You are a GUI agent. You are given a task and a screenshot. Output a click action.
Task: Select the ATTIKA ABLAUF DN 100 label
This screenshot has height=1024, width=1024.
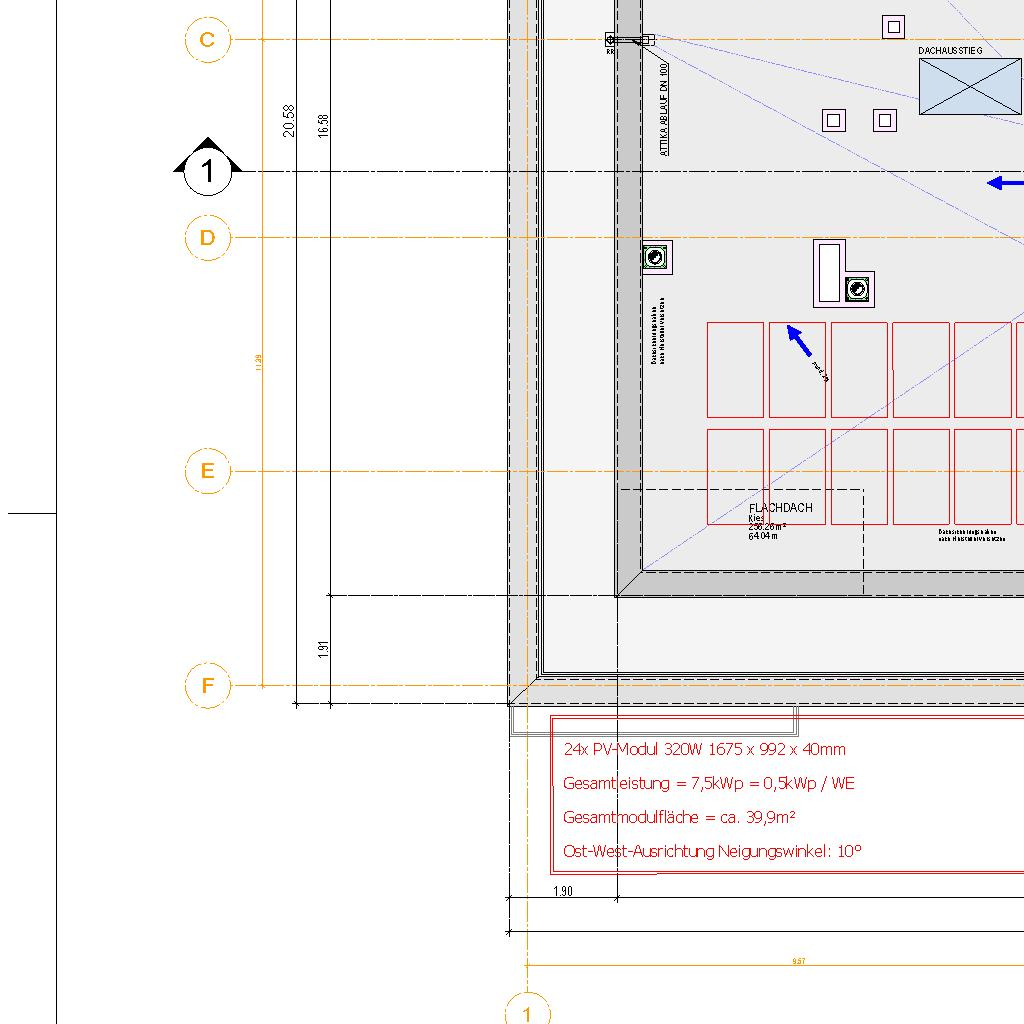click(663, 108)
